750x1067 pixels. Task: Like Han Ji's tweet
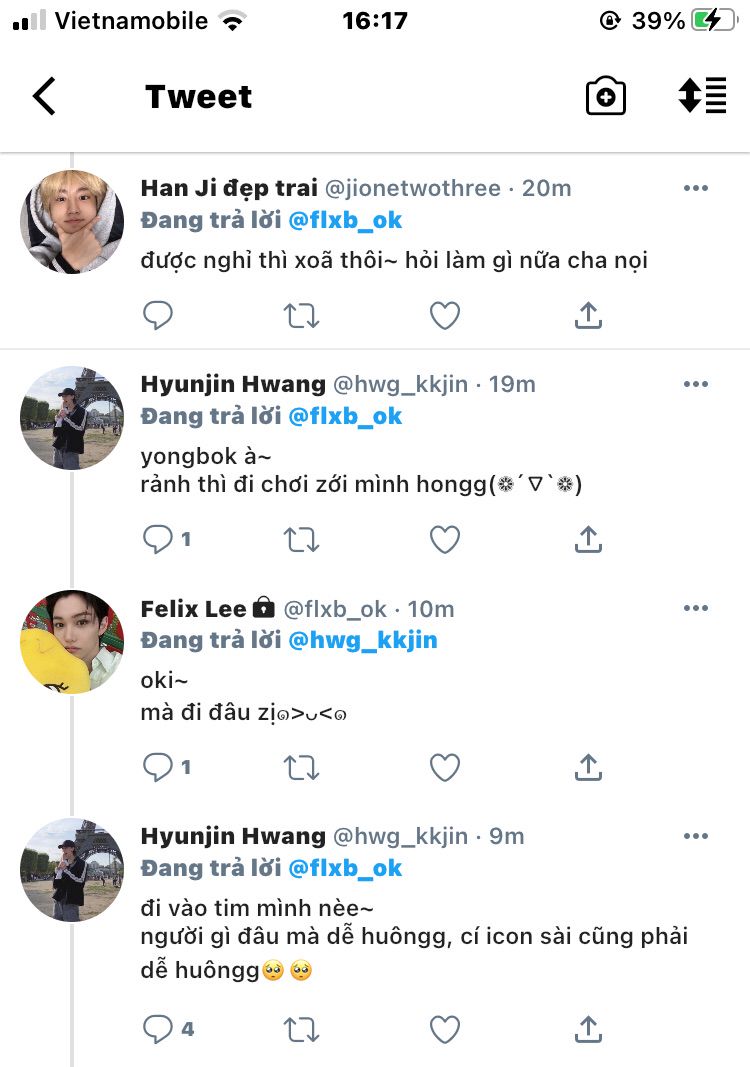tap(445, 316)
